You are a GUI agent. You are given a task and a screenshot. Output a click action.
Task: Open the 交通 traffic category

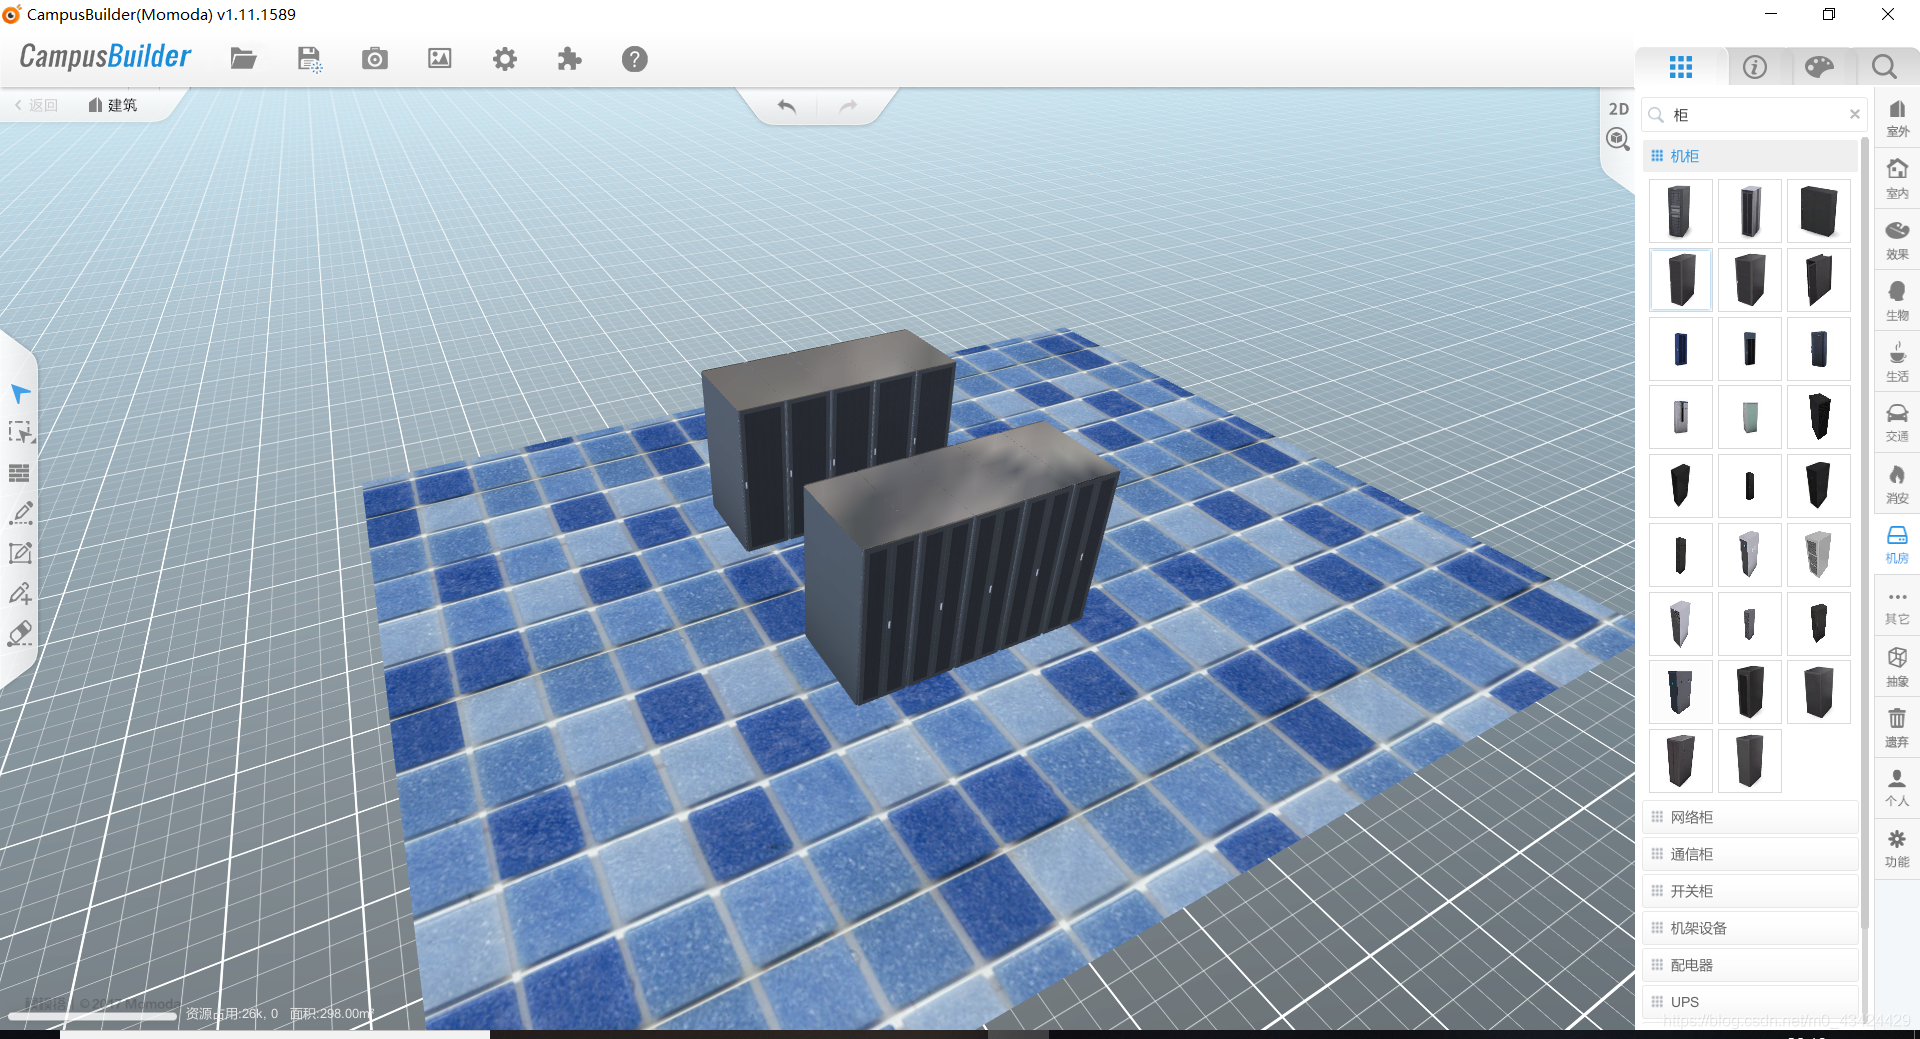click(x=1897, y=423)
